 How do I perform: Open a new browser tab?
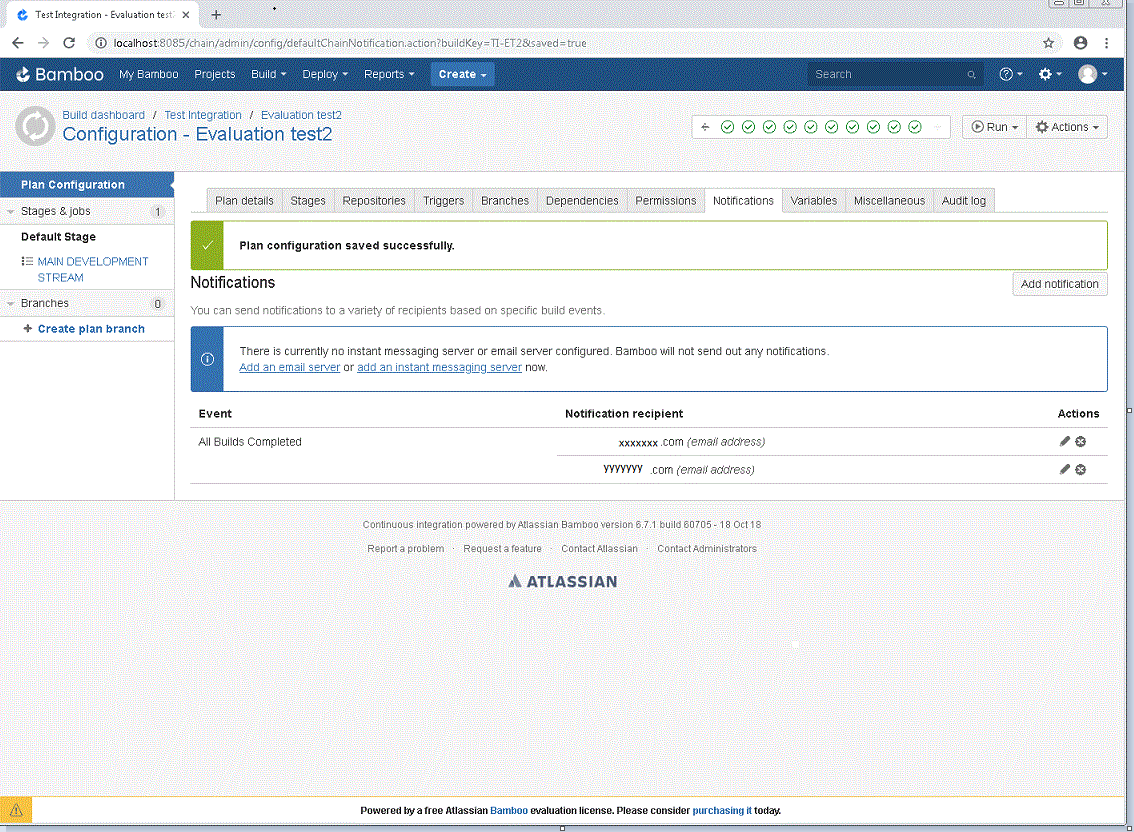(x=216, y=14)
